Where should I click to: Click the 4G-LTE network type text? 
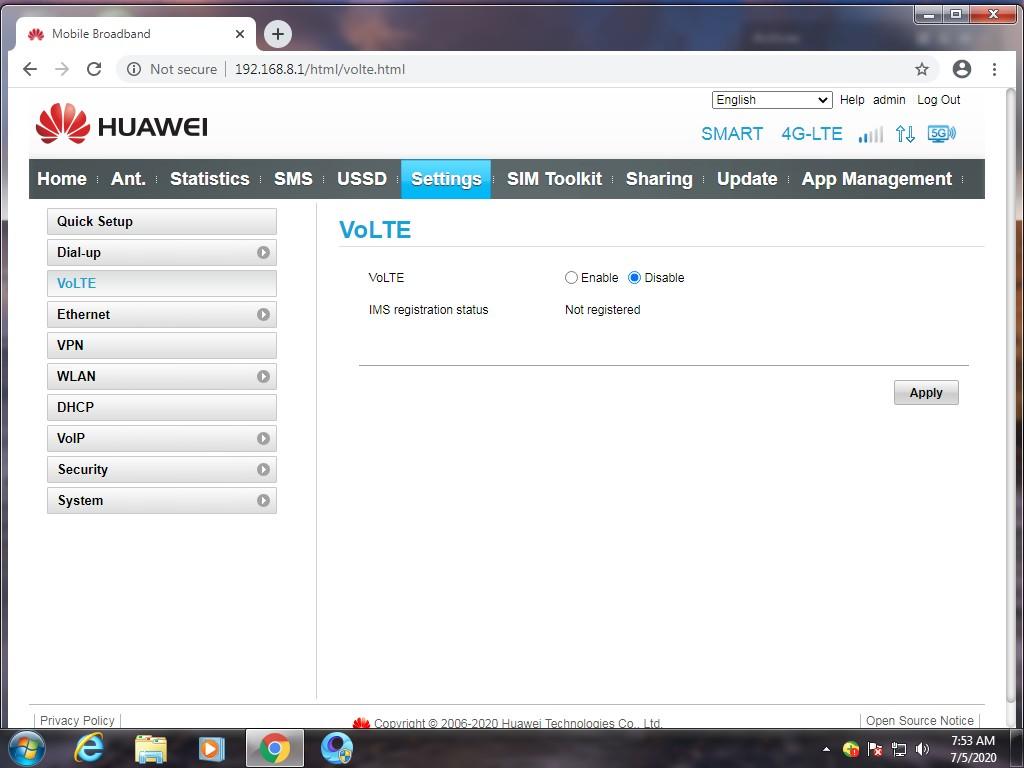click(812, 134)
